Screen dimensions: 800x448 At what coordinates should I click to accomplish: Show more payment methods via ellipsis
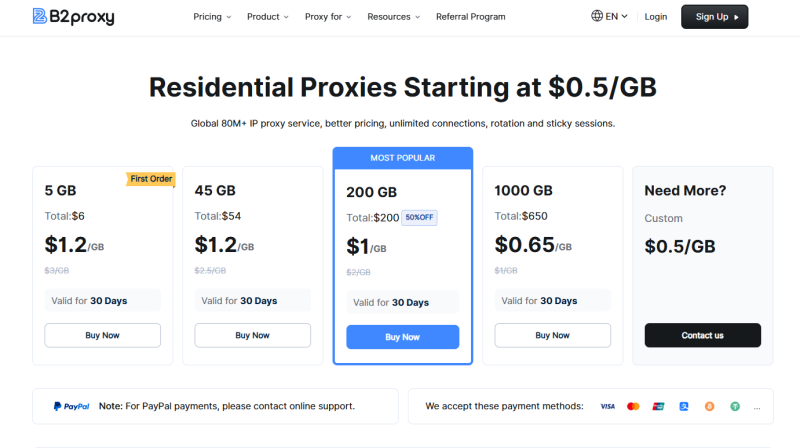tap(757, 407)
